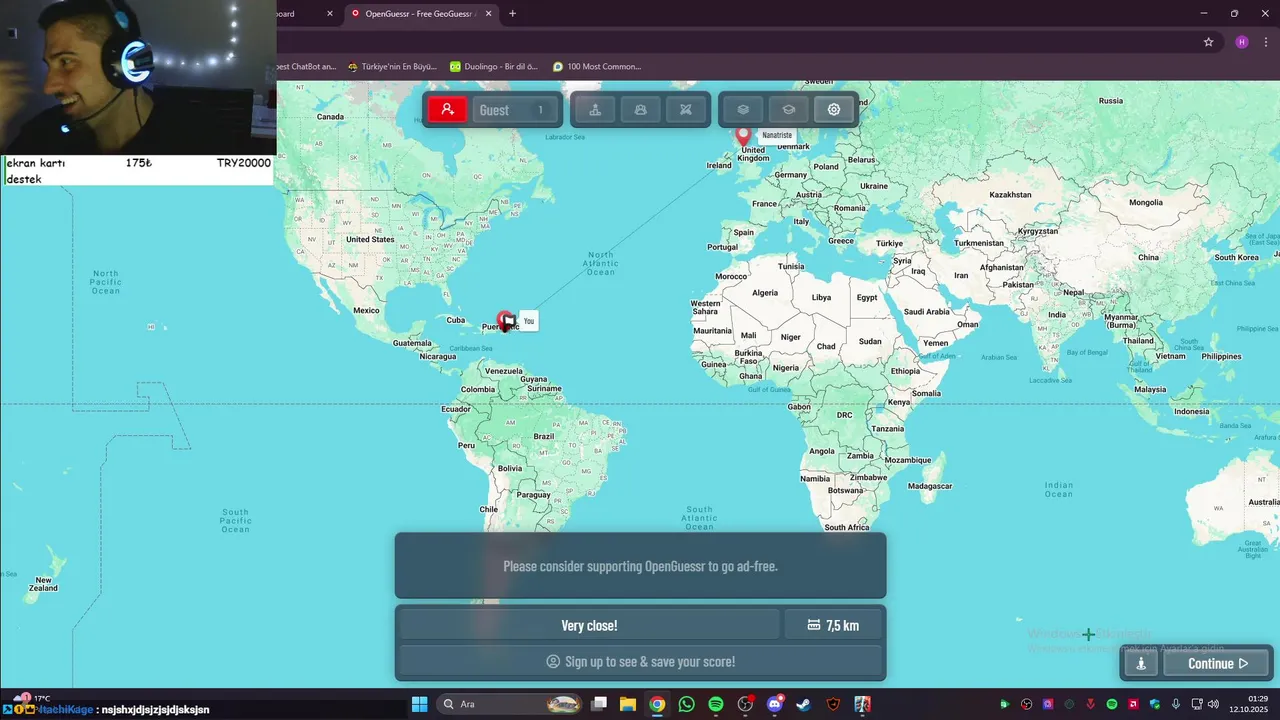Screen dimensions: 1280x720
Task: Open the OpenGuessr settings gear
Action: (834, 110)
